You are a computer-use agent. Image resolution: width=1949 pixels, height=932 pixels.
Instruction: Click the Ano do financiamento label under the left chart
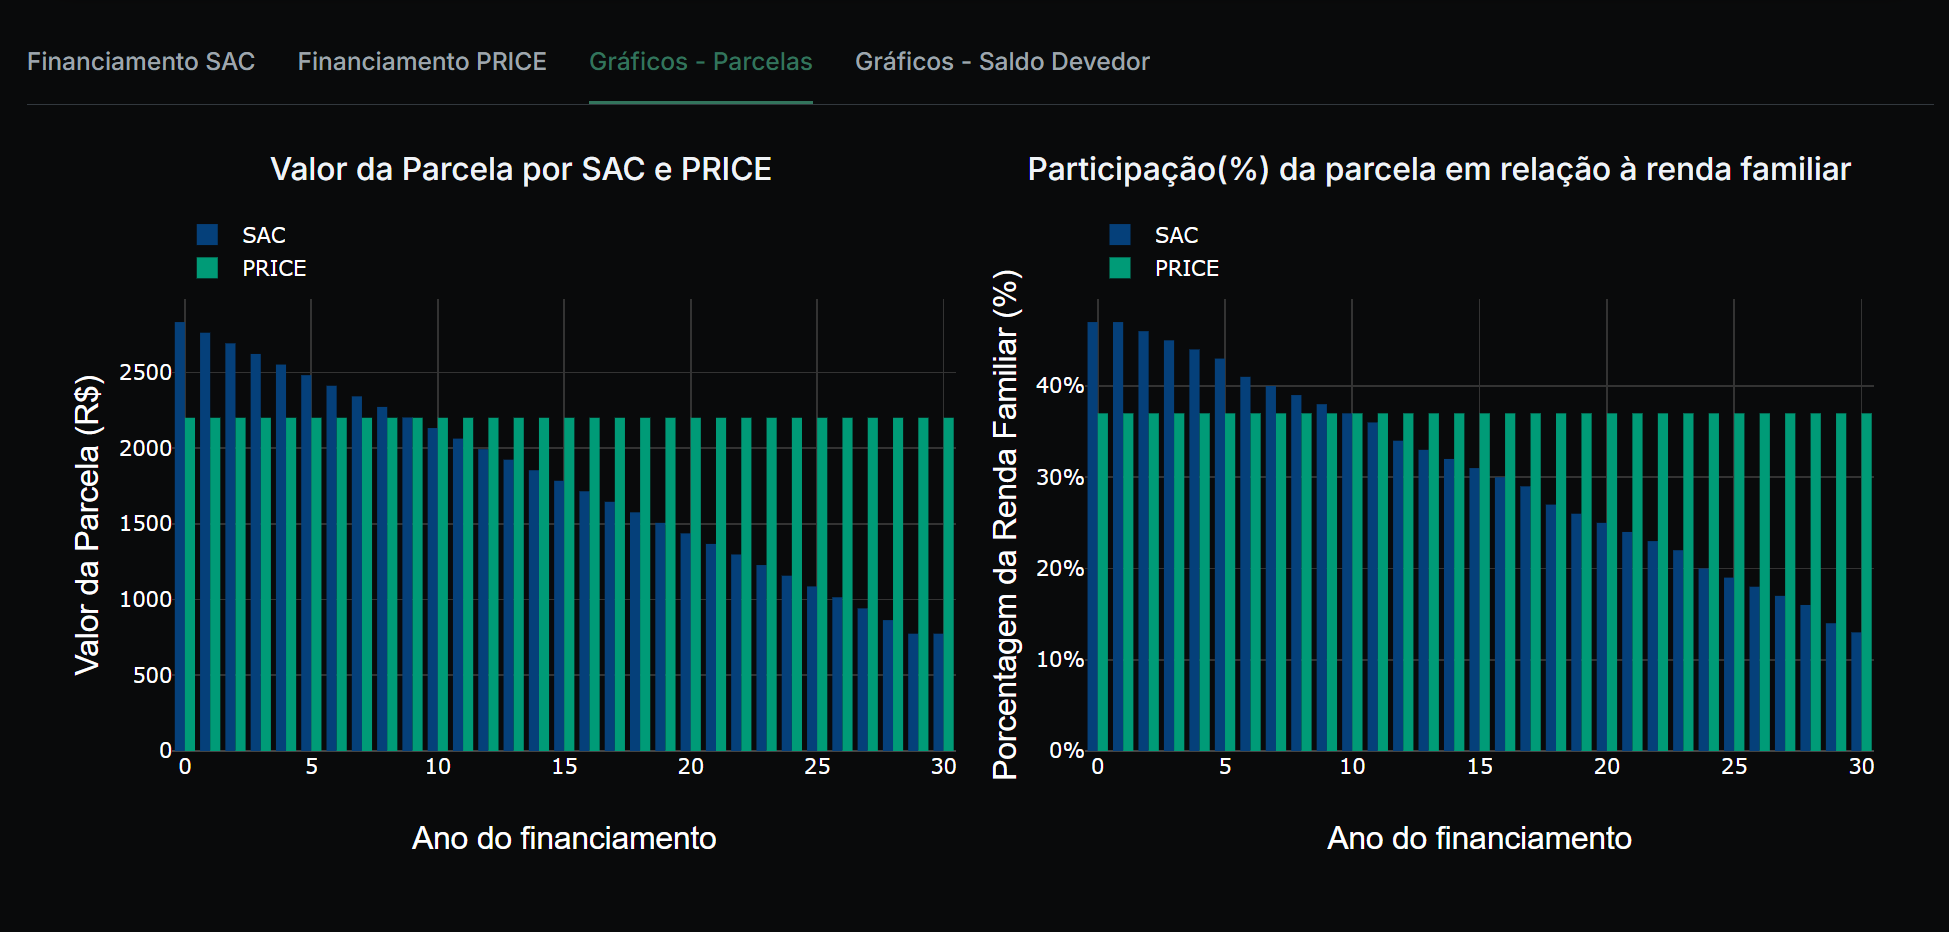565,838
